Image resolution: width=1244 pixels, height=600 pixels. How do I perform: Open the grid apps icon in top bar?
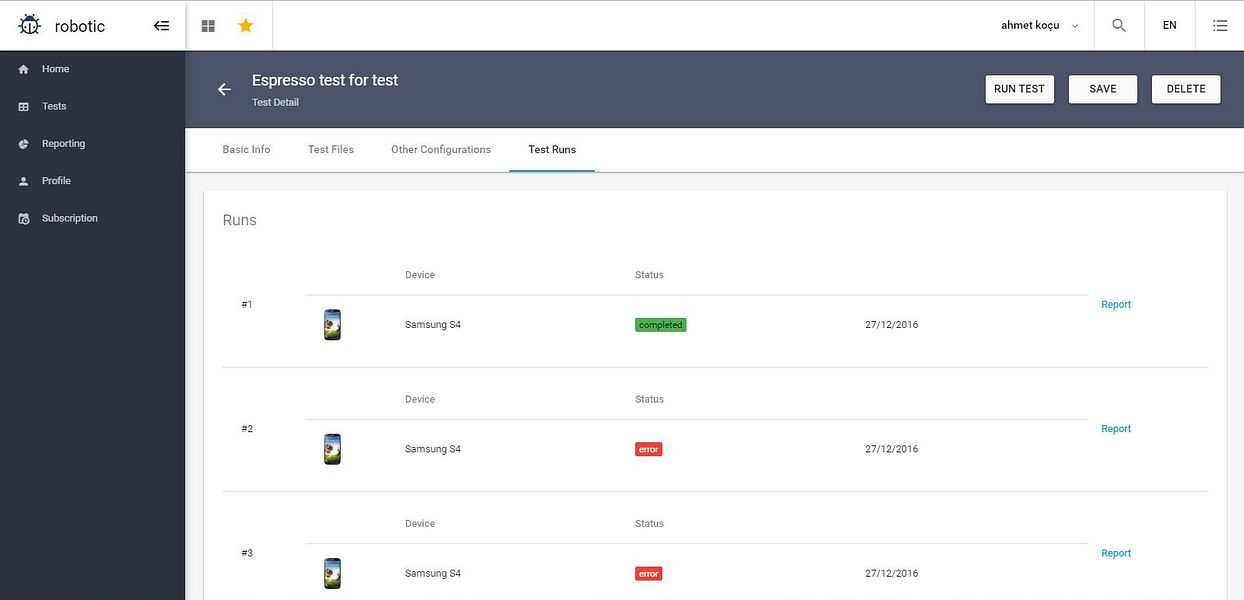(x=208, y=26)
